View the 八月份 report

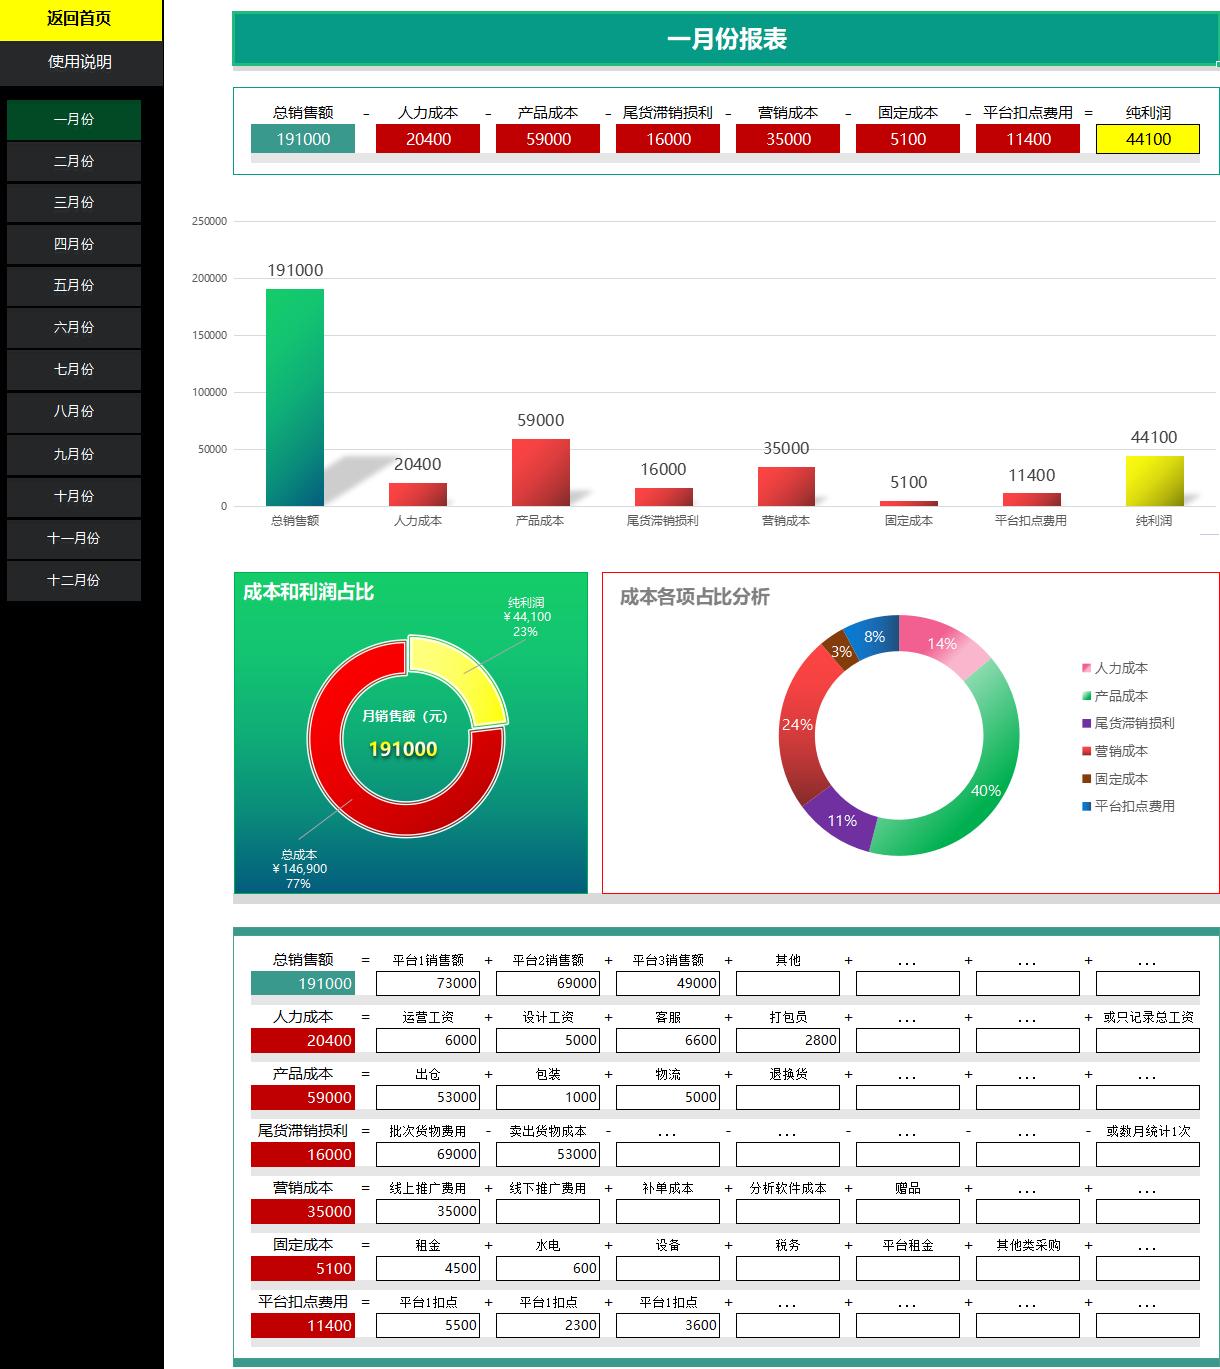click(x=73, y=413)
